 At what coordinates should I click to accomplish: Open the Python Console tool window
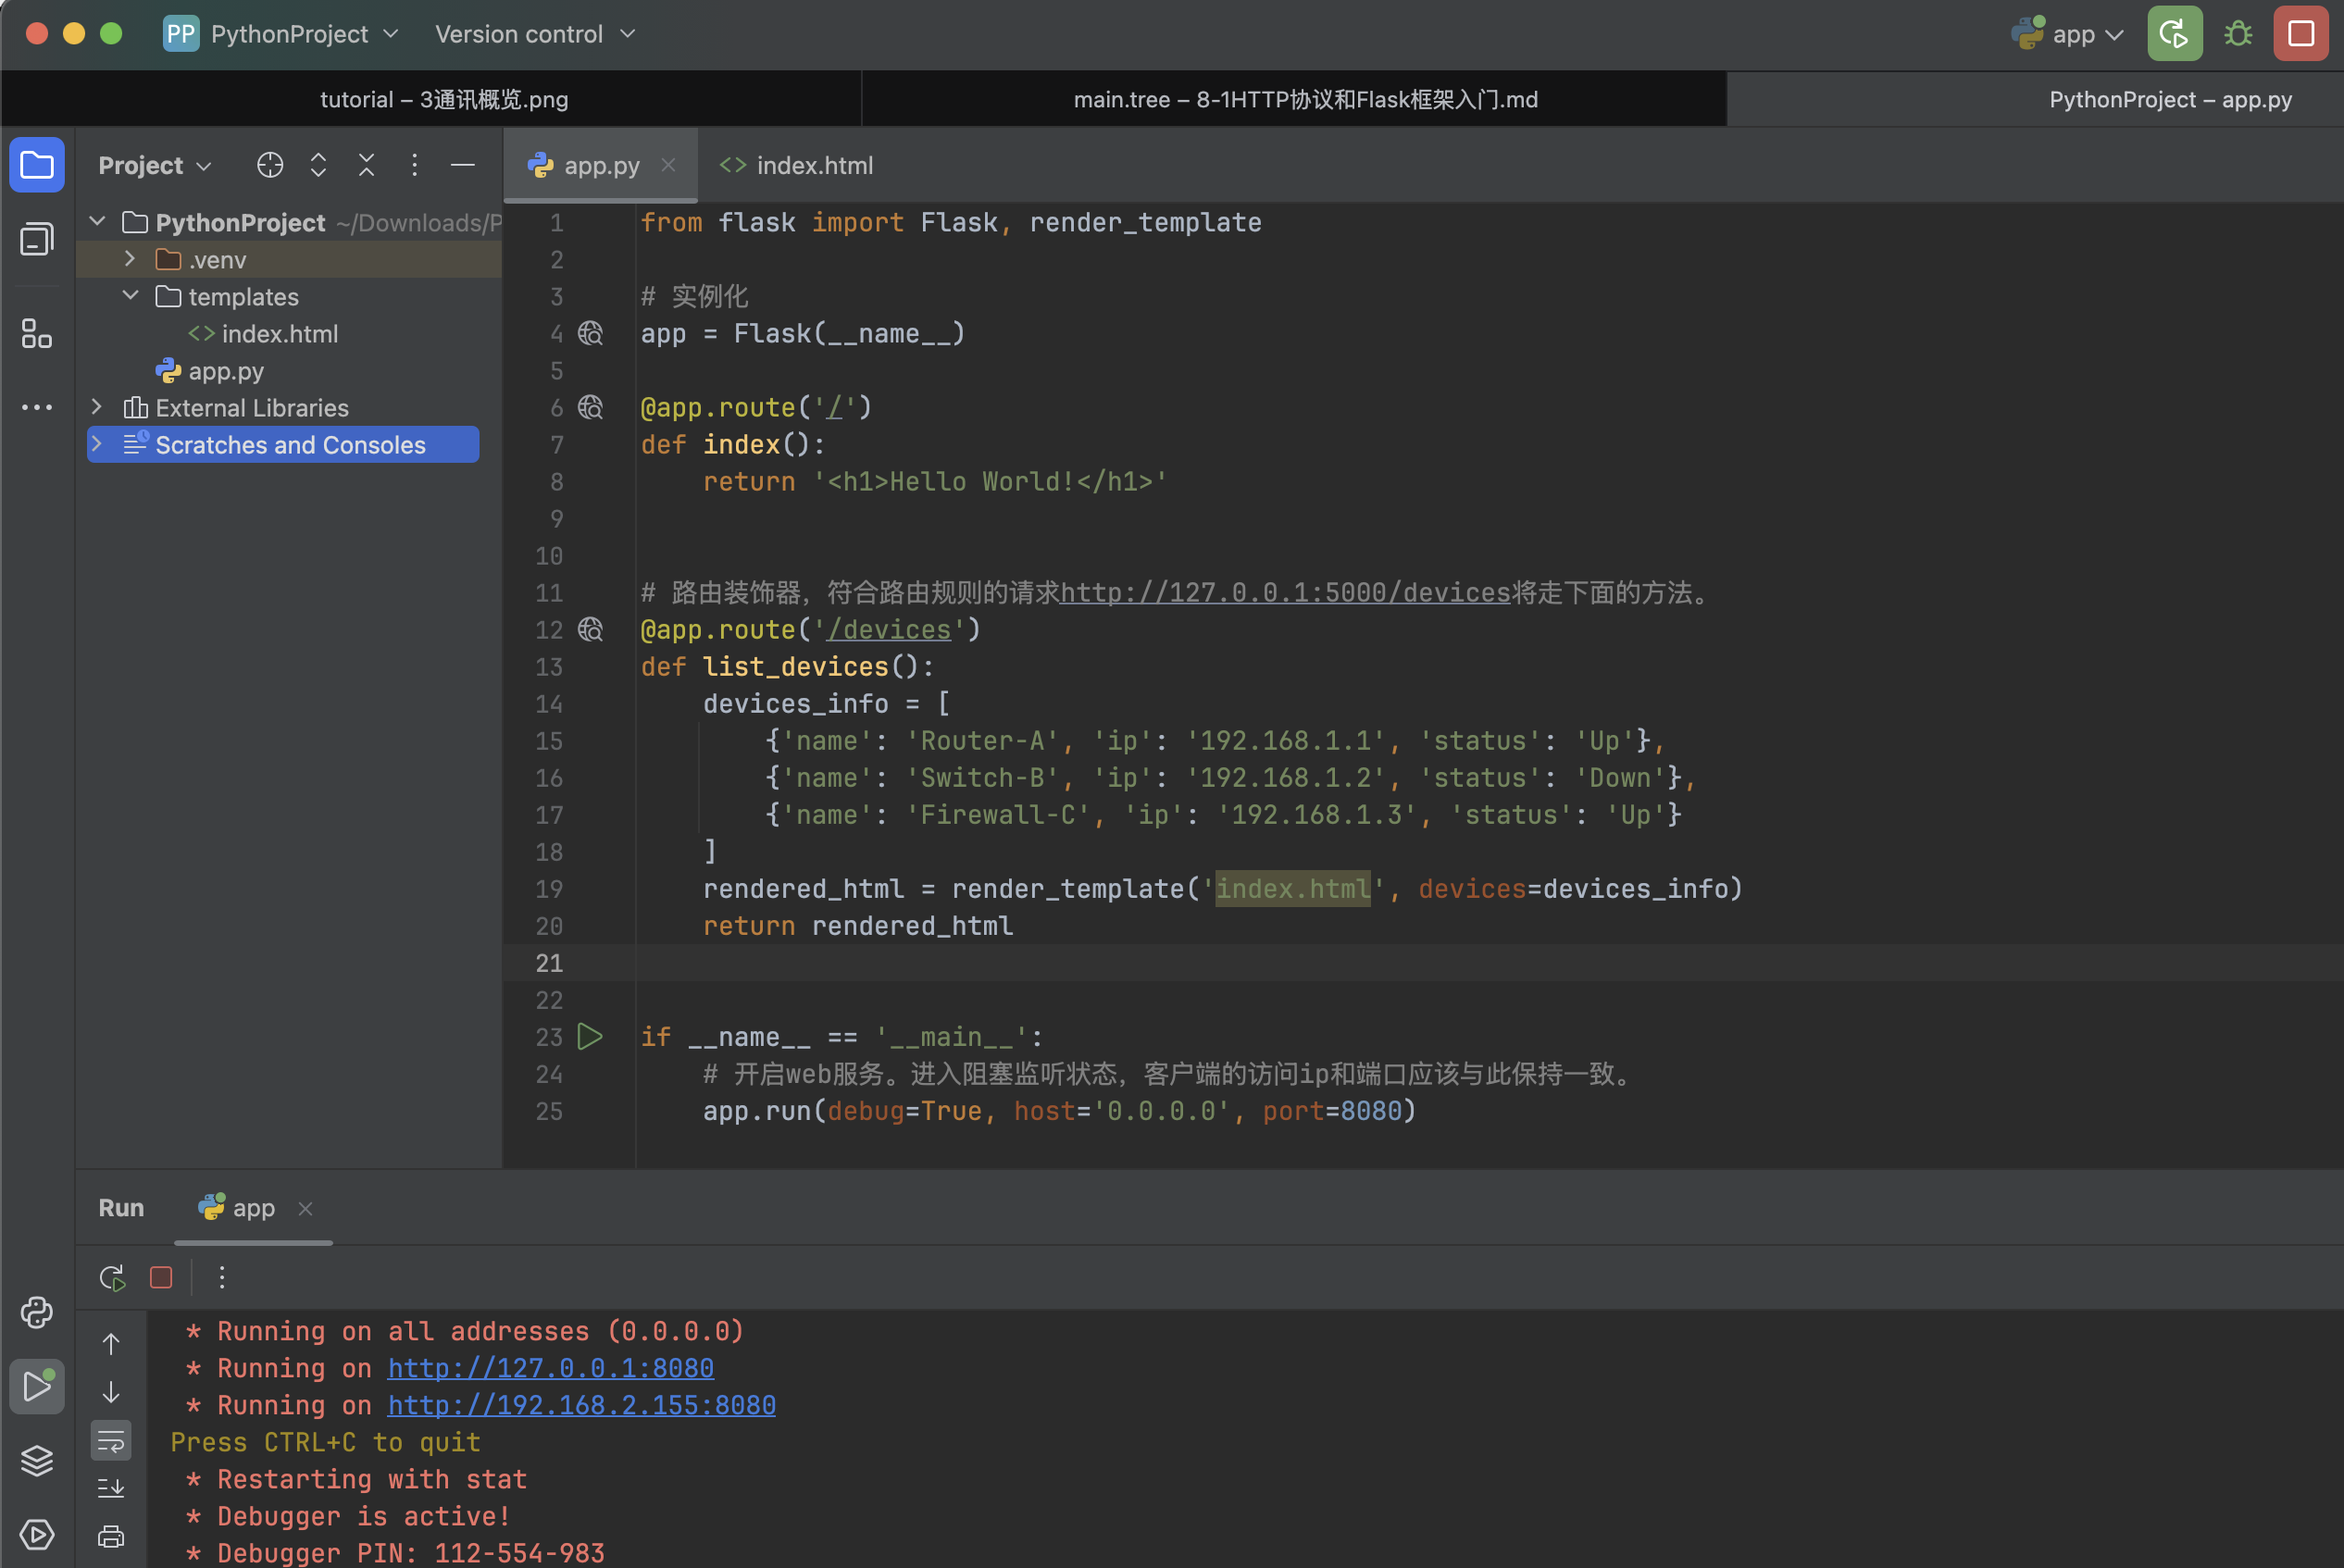(37, 1312)
